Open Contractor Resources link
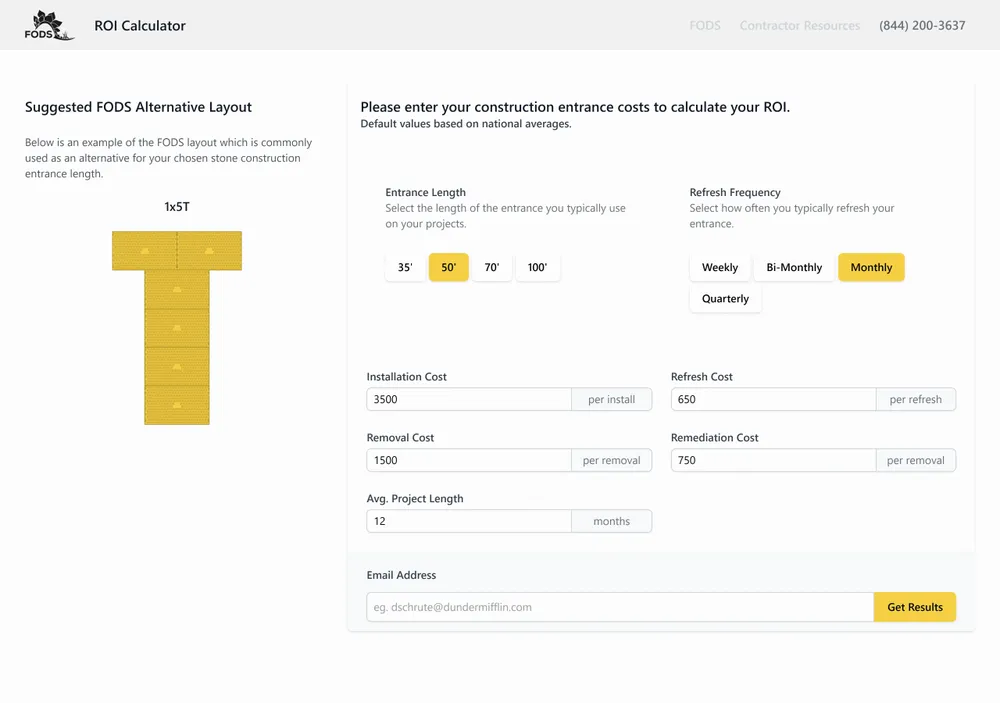 [800, 26]
